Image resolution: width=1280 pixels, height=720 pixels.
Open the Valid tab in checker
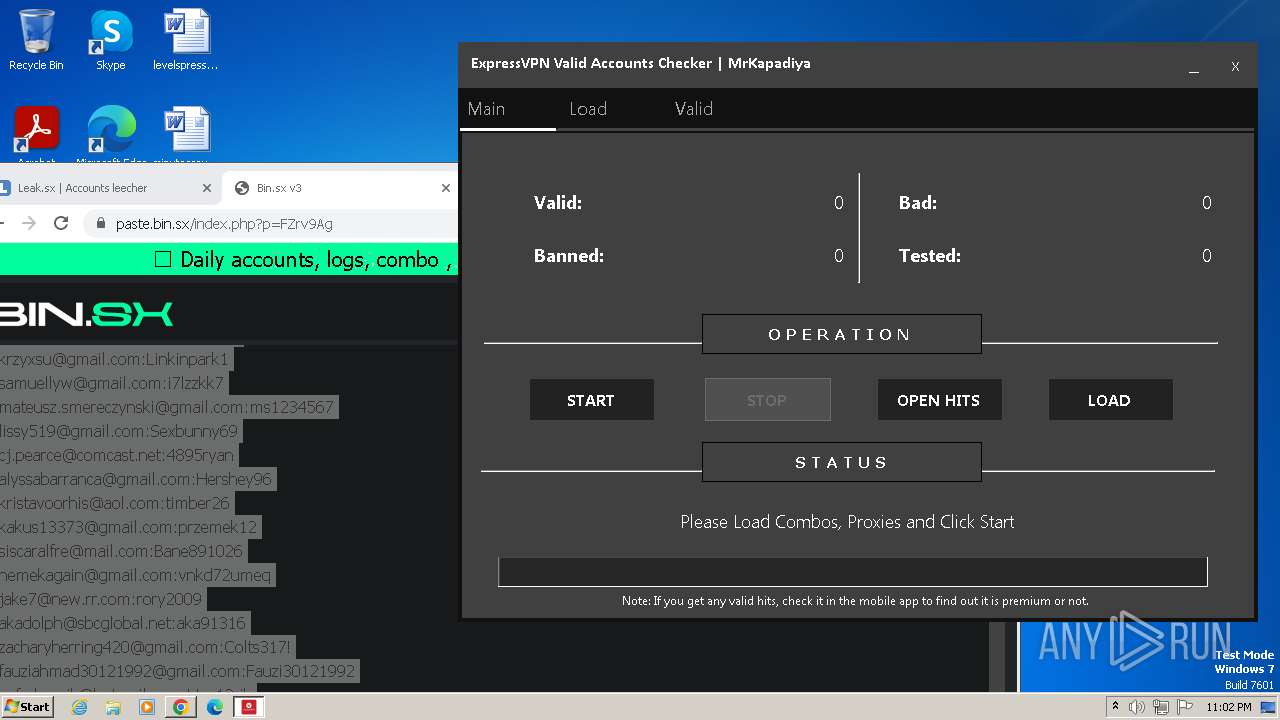[694, 109]
